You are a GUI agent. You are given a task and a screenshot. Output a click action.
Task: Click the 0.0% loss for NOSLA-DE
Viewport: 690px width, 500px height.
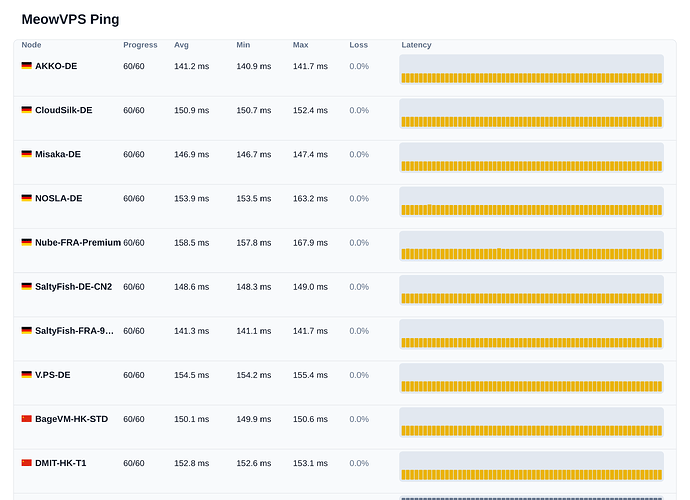tap(359, 198)
